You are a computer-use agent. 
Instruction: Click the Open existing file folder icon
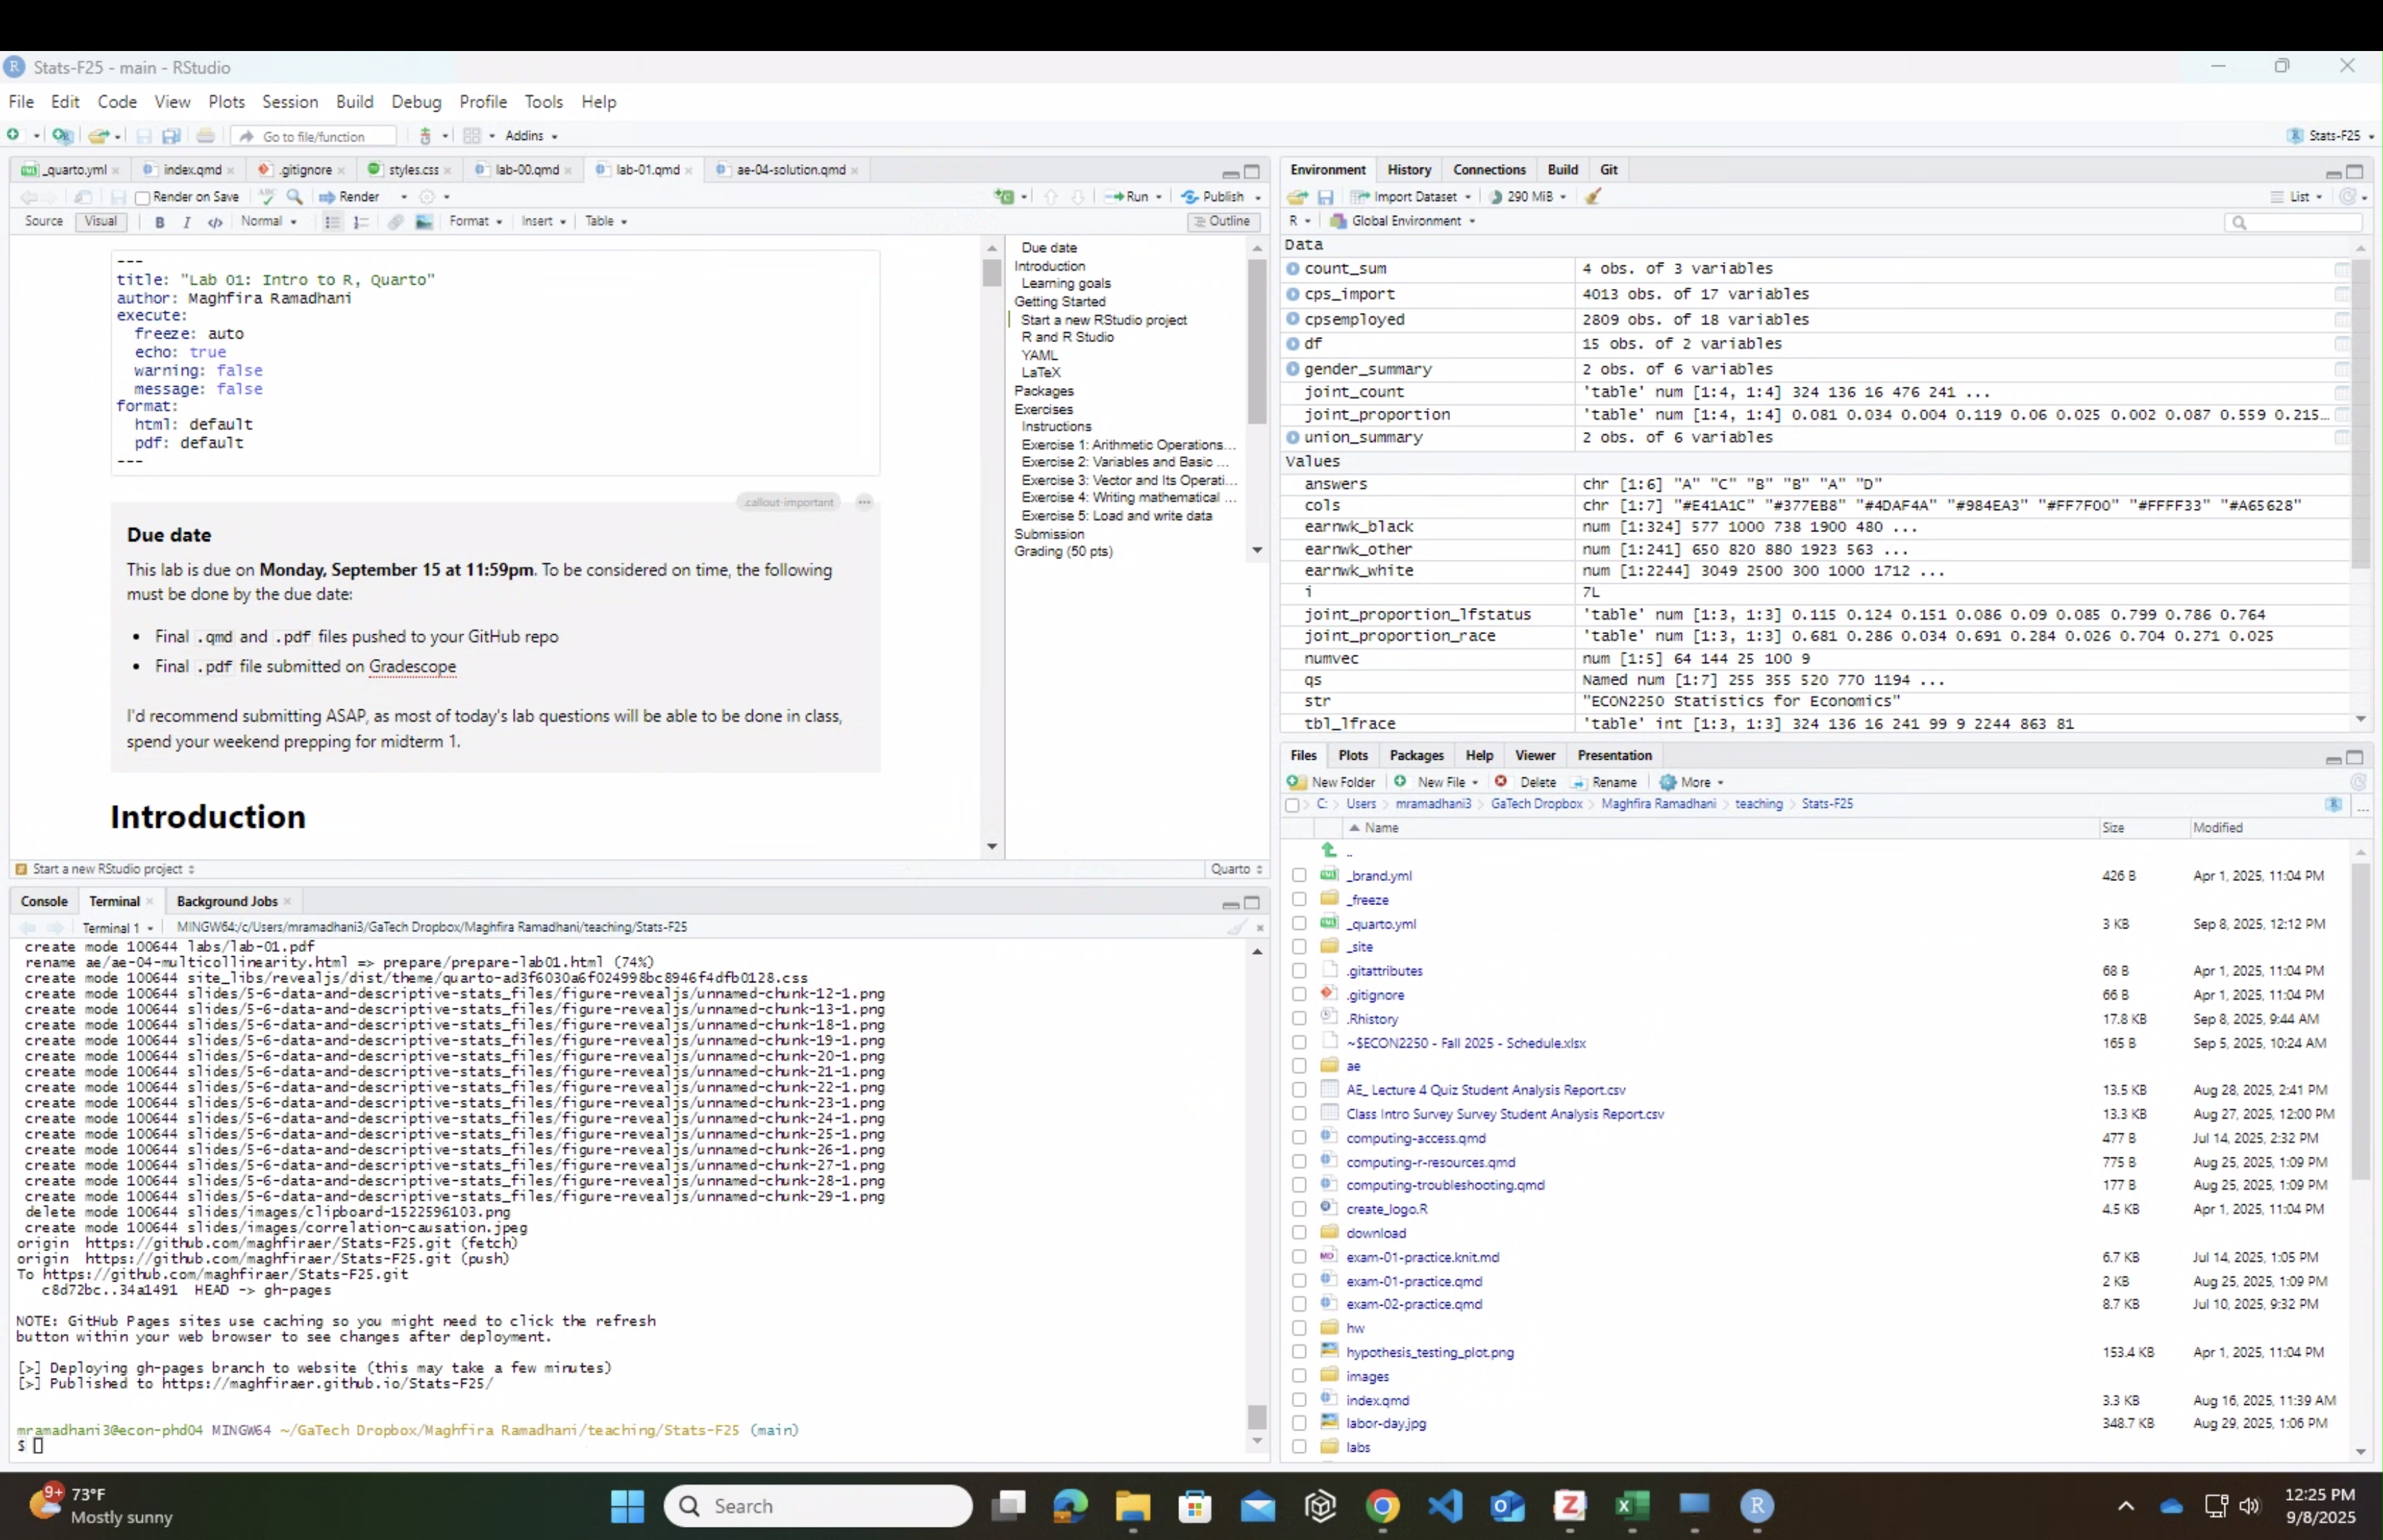(x=98, y=135)
